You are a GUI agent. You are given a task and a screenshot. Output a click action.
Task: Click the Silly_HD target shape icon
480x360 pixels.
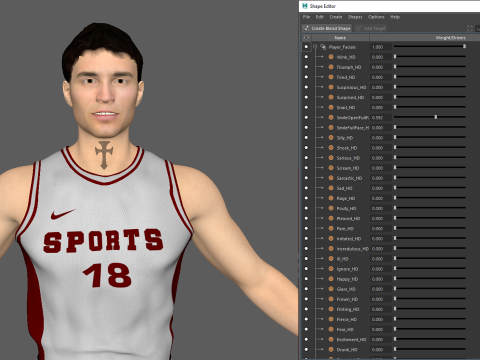(x=331, y=138)
